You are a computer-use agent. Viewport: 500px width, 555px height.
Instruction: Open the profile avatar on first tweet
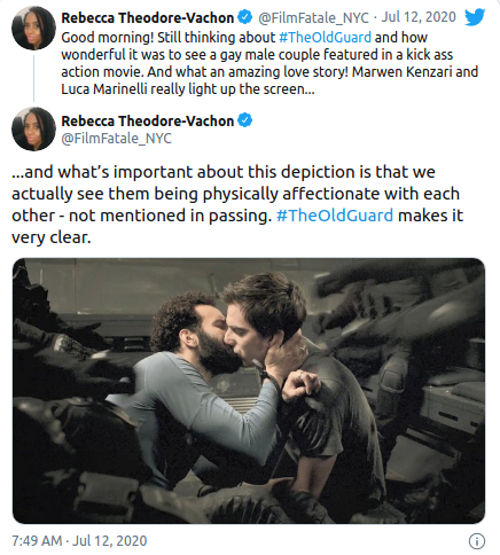(34, 28)
